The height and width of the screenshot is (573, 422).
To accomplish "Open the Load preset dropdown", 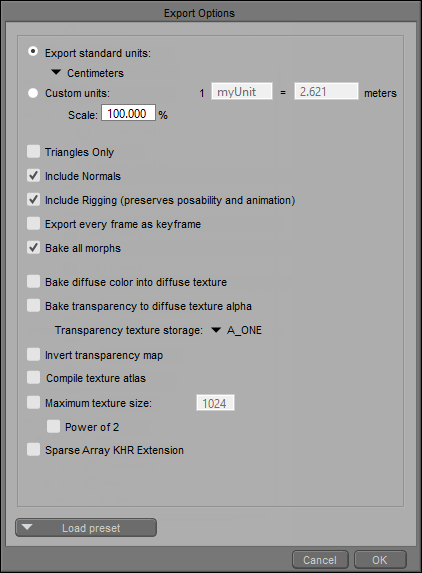I will tap(86, 528).
